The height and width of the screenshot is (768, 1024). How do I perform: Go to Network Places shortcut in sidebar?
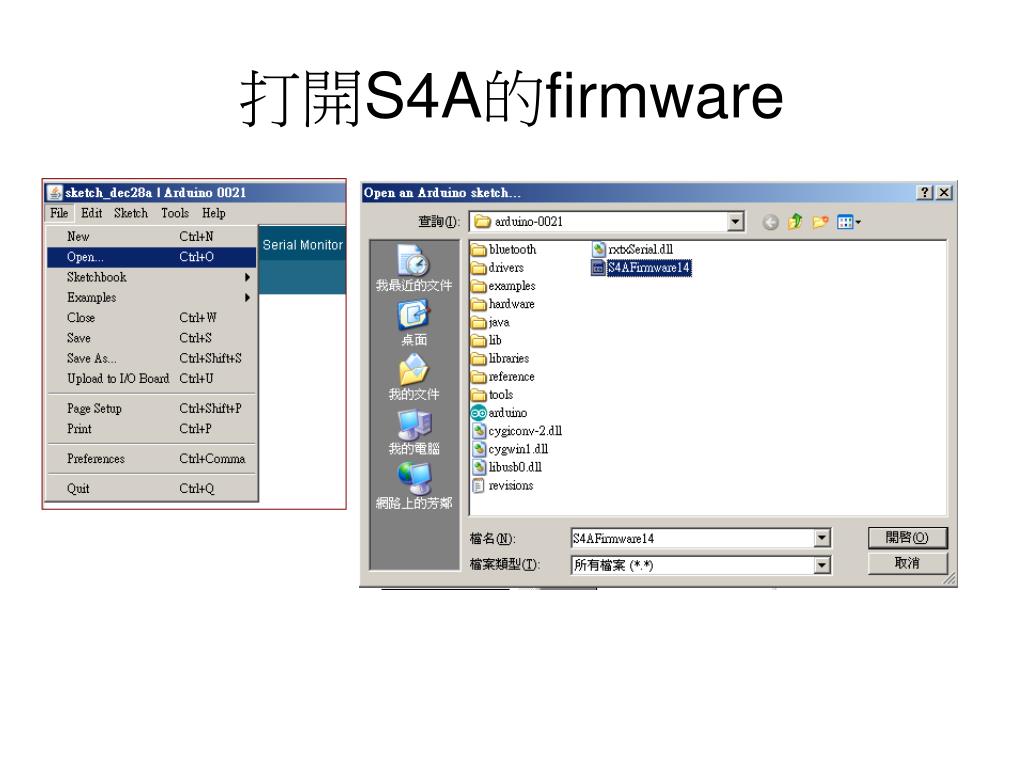[413, 486]
